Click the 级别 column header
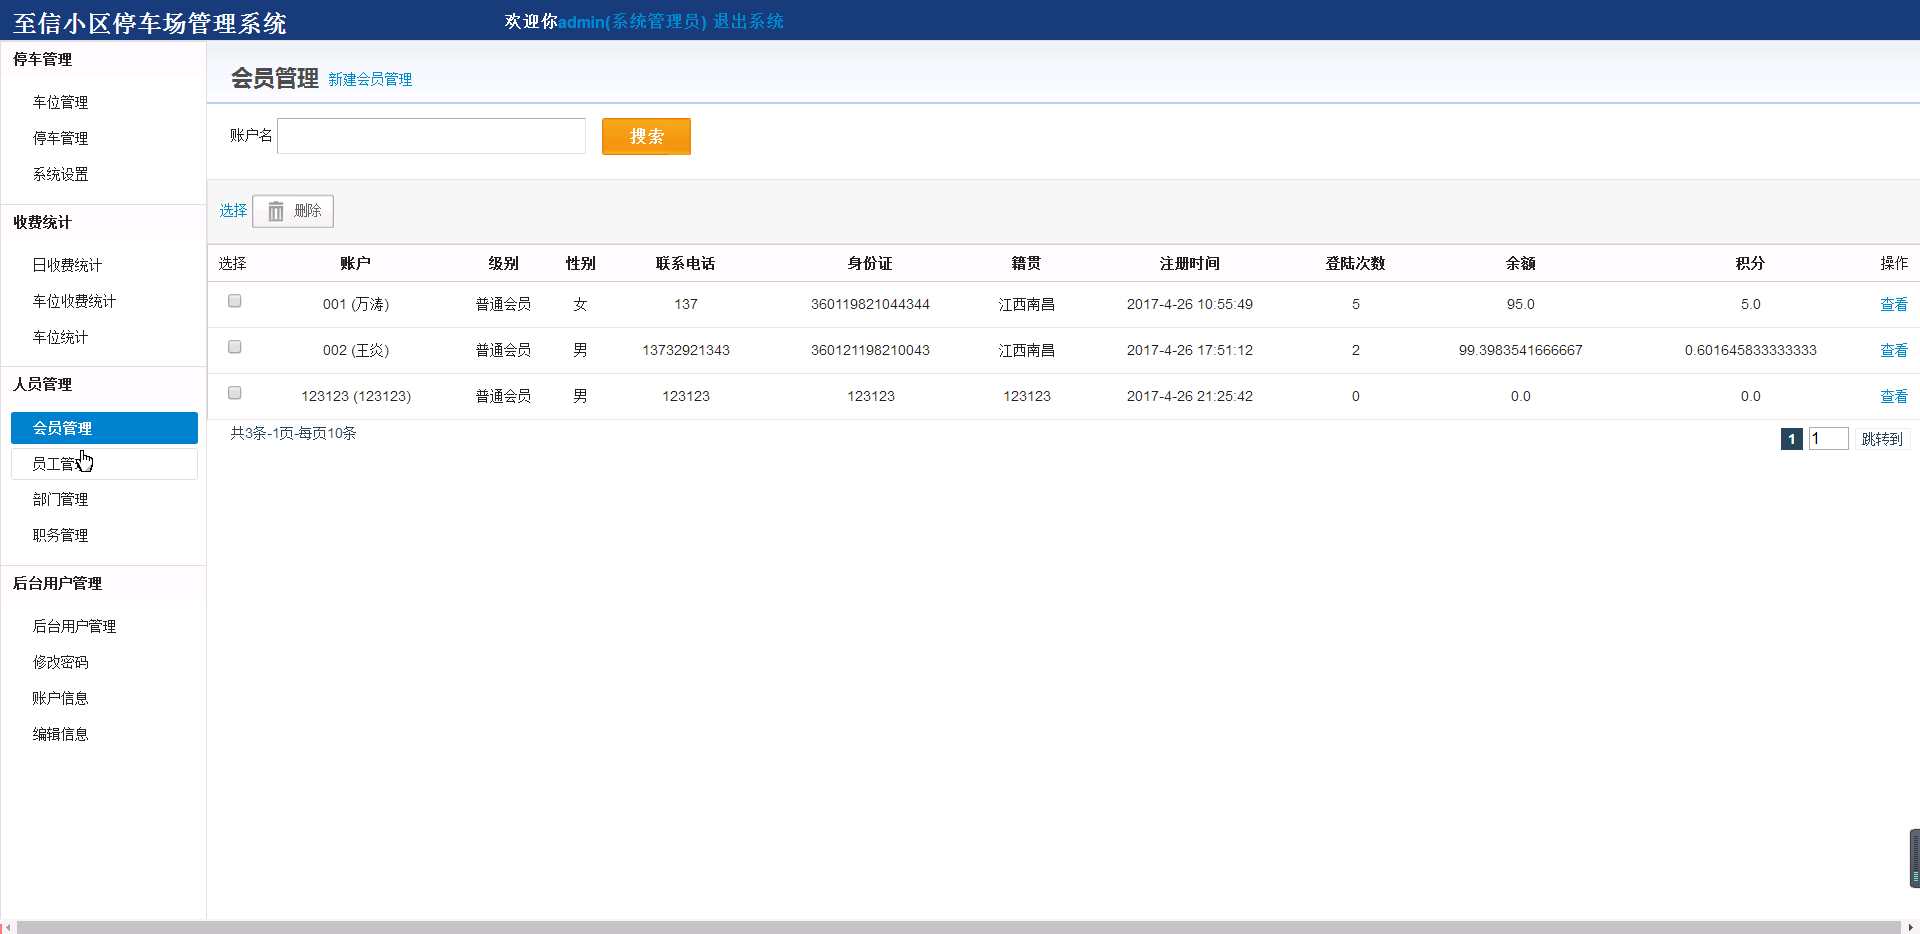The width and height of the screenshot is (1920, 934). click(503, 263)
